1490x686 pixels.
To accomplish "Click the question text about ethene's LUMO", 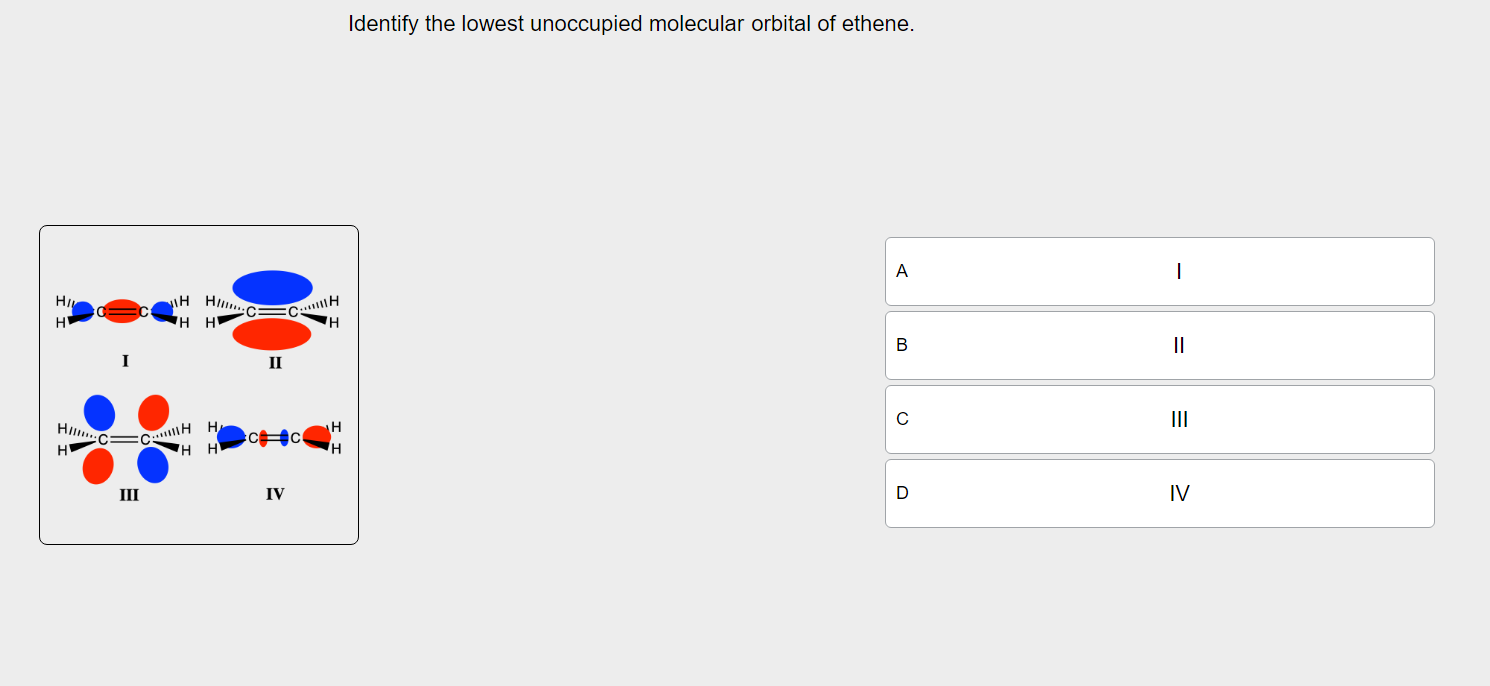I will pyautogui.click(x=631, y=23).
